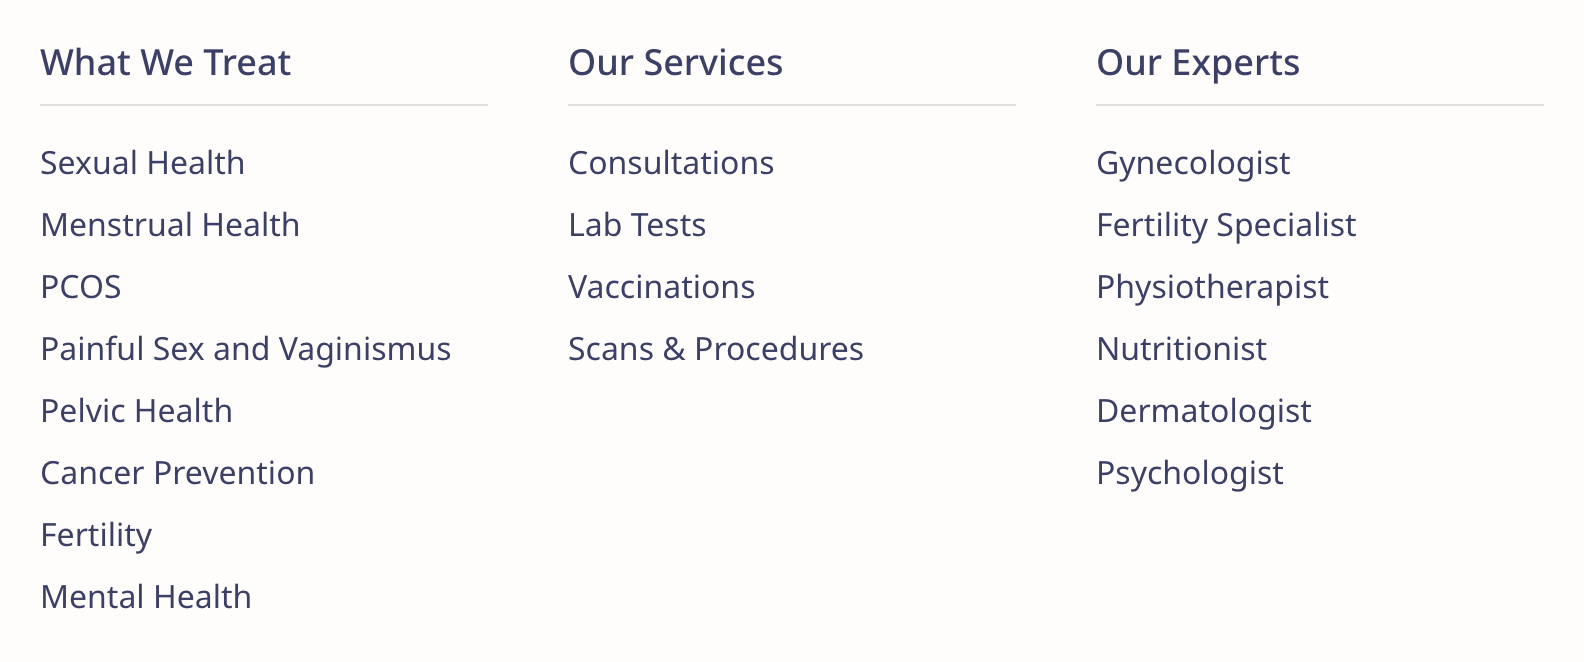Open the Fertility treatment link
Screen dimensions: 1584x662
pos(96,535)
